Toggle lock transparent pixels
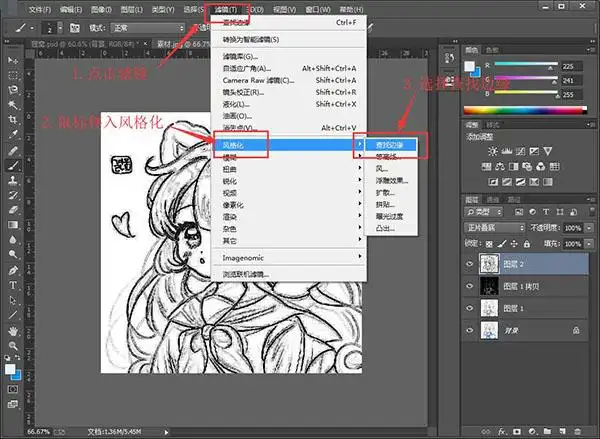Viewport: 600px width, 439px height. (489, 243)
